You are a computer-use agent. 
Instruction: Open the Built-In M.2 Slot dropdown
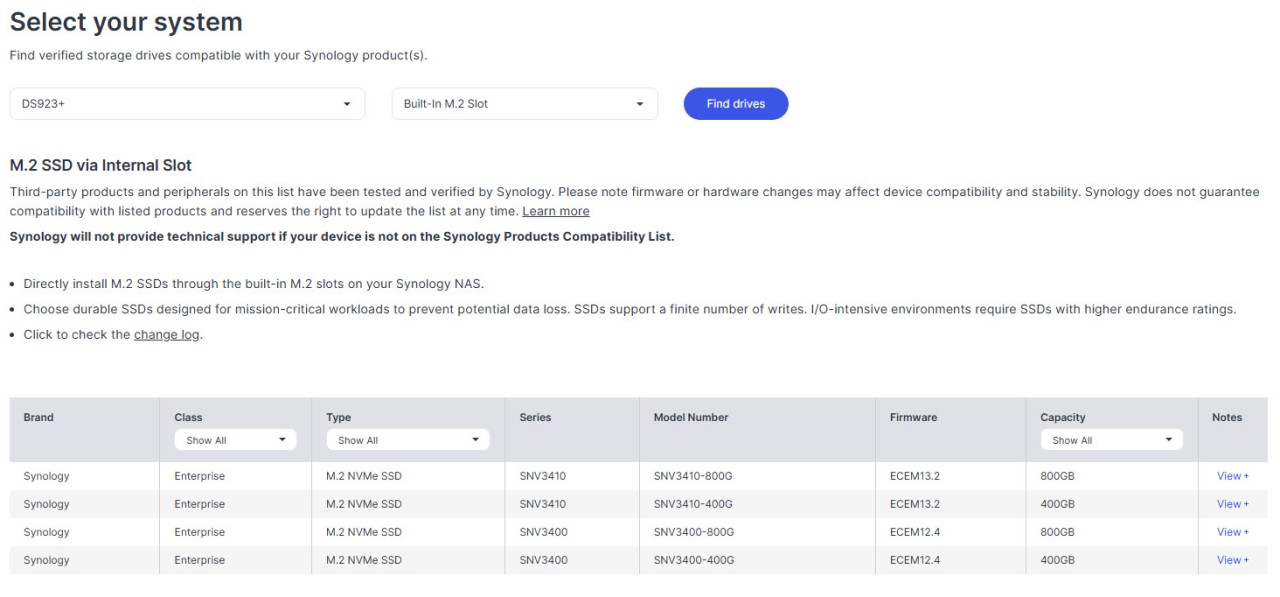524,104
